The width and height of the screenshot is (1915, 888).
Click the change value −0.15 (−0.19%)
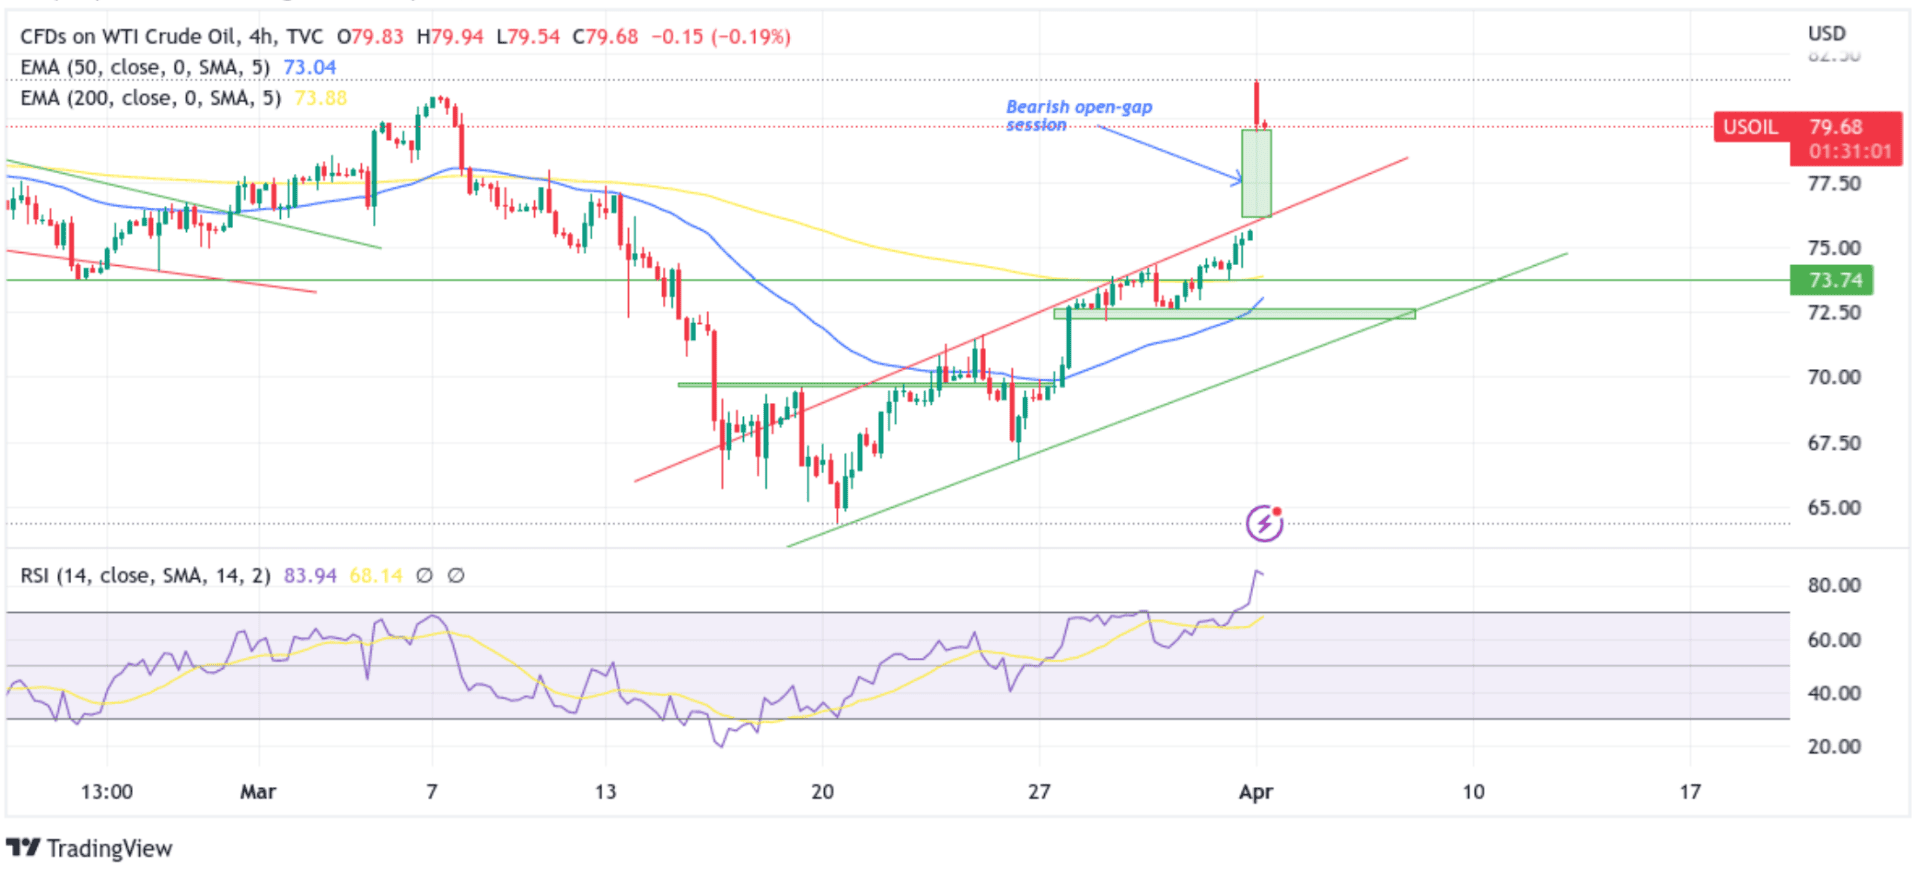point(721,37)
